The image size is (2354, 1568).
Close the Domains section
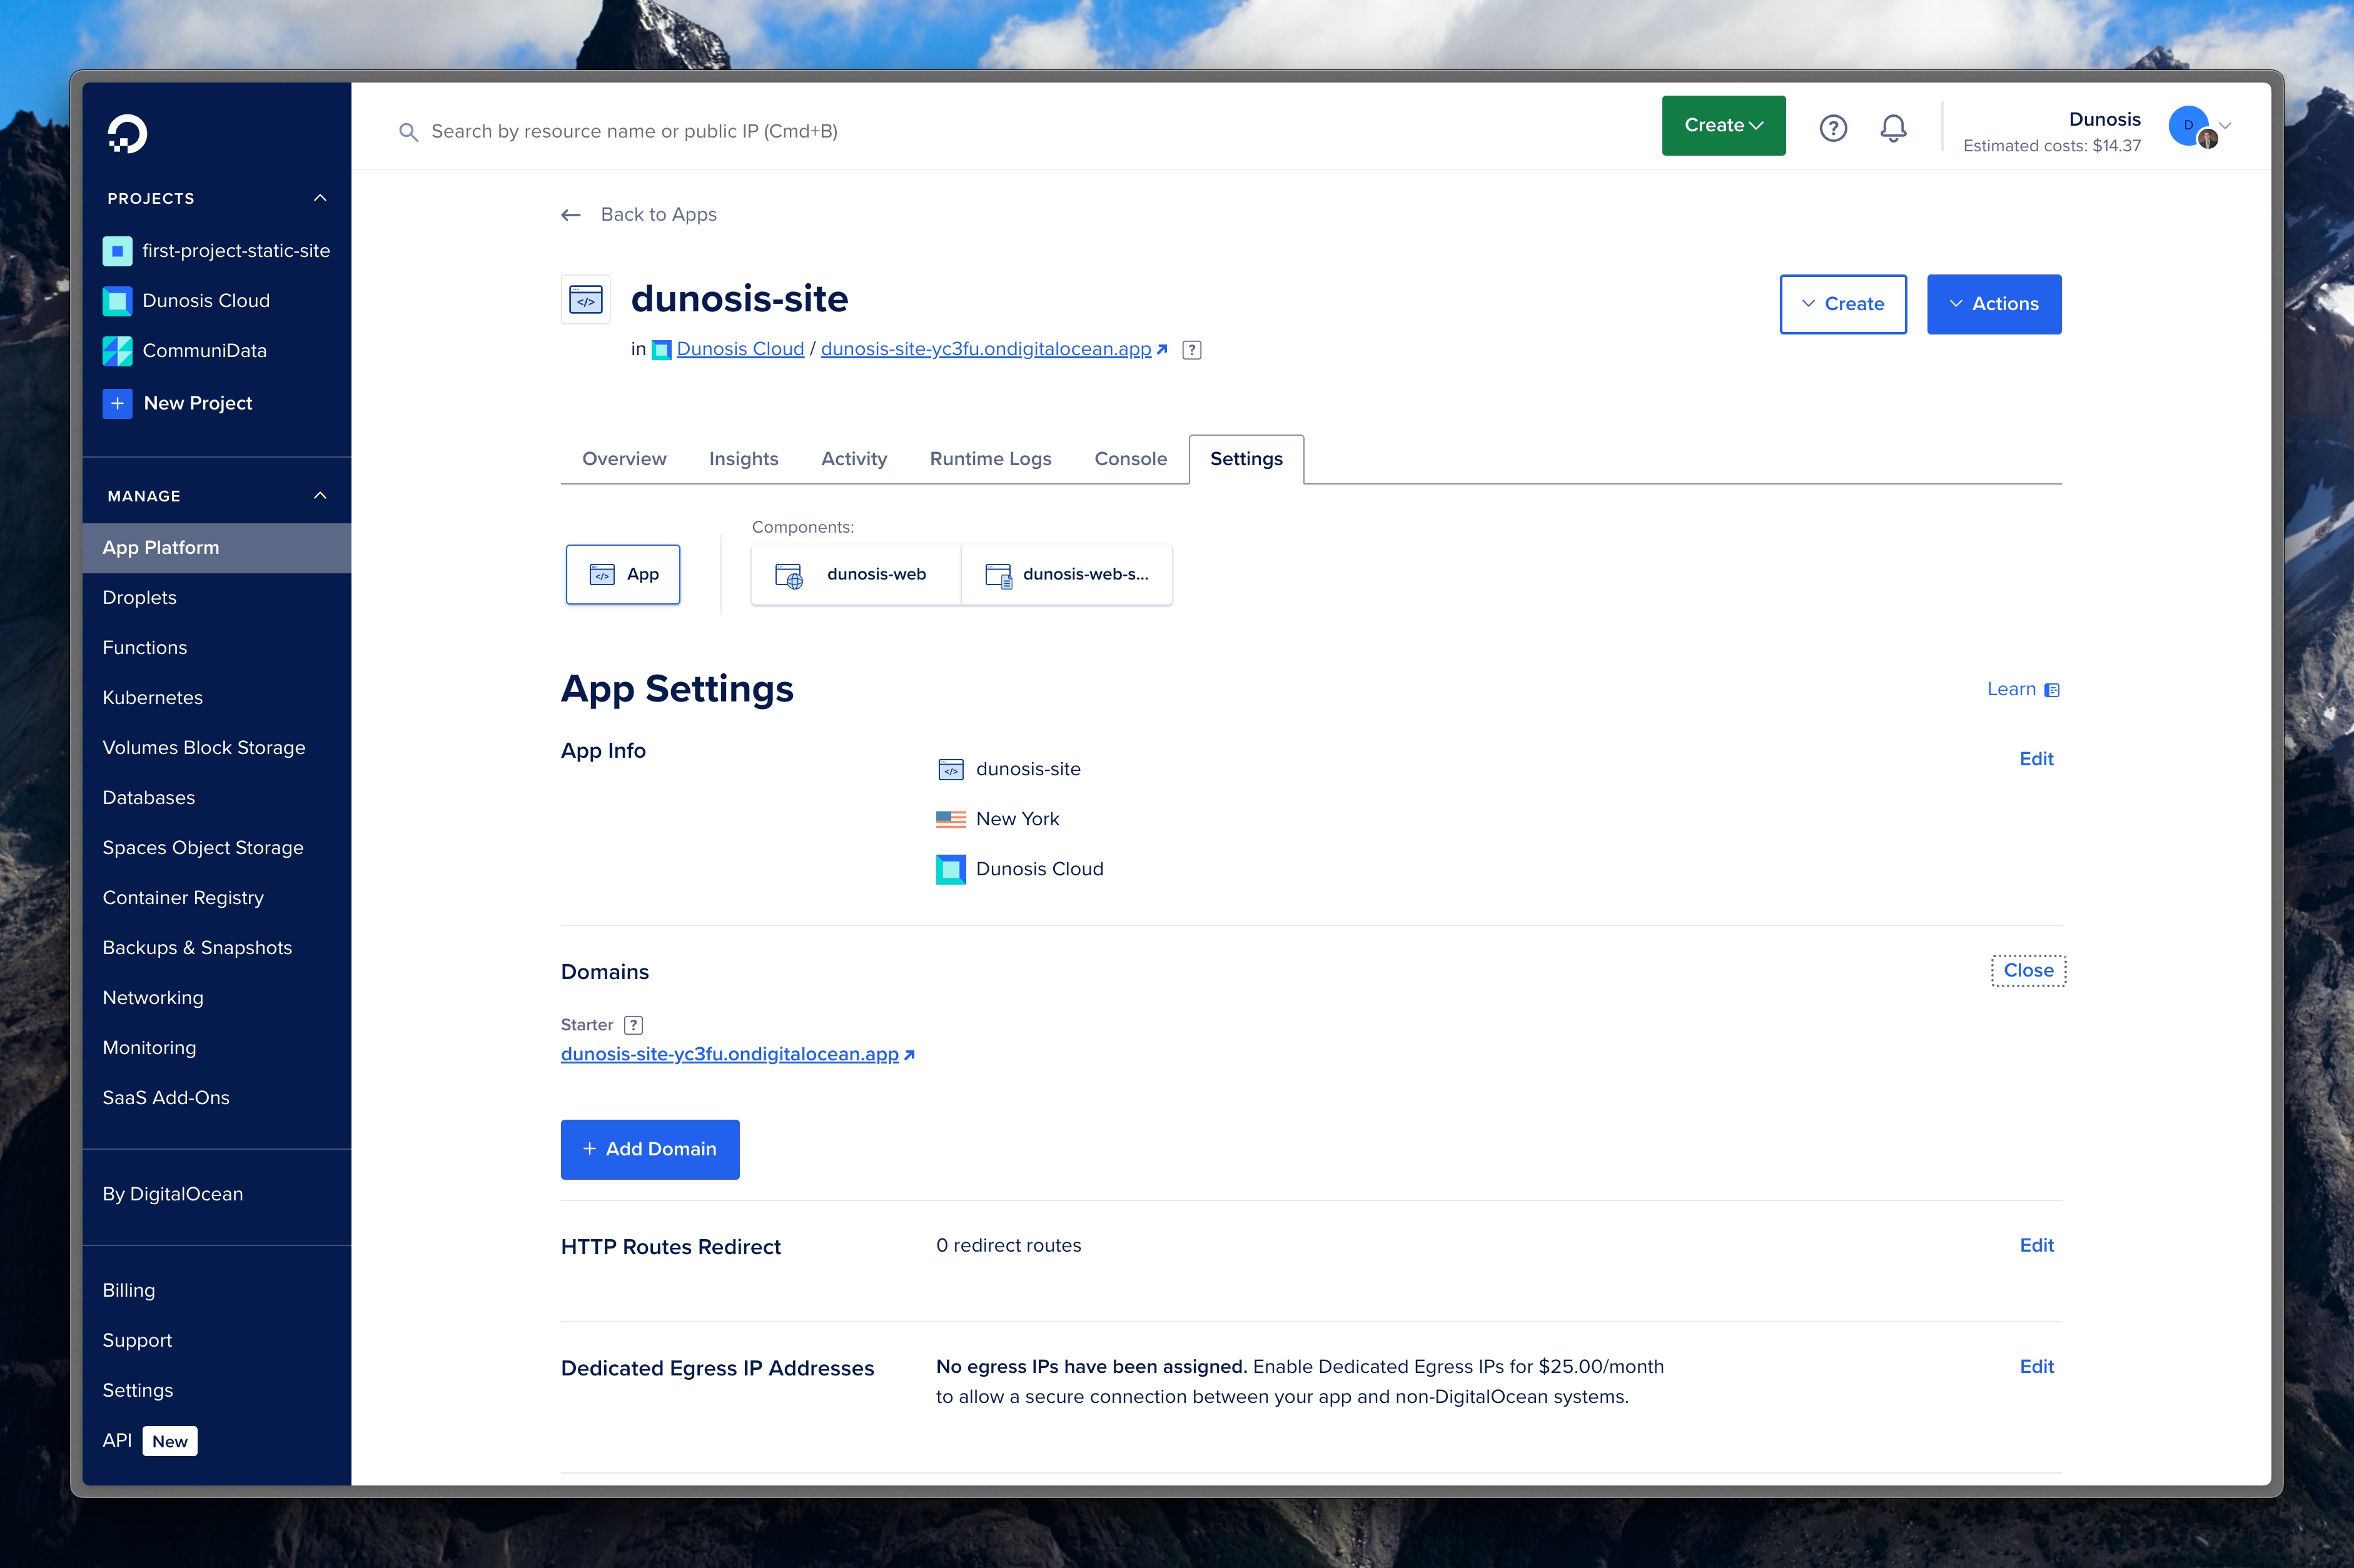[x=2028, y=969]
